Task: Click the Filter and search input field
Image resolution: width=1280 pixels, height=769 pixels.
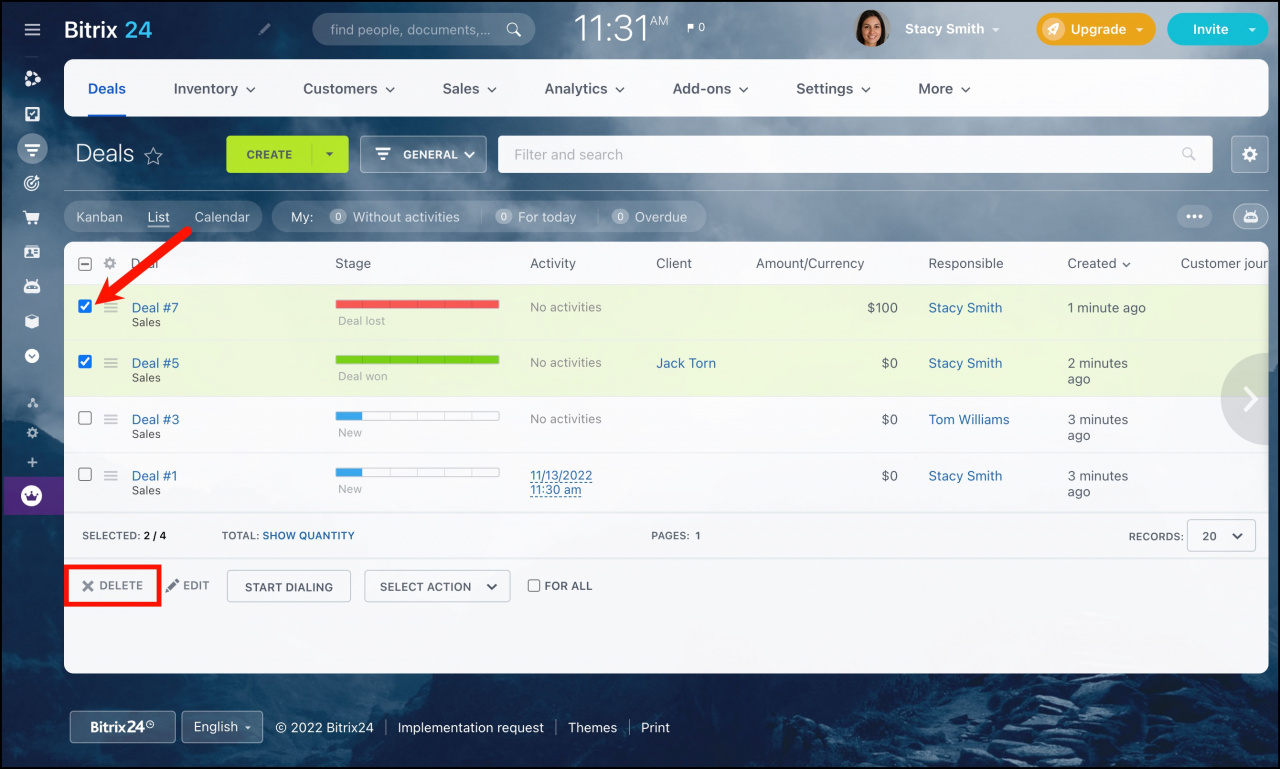Action: tap(855, 154)
